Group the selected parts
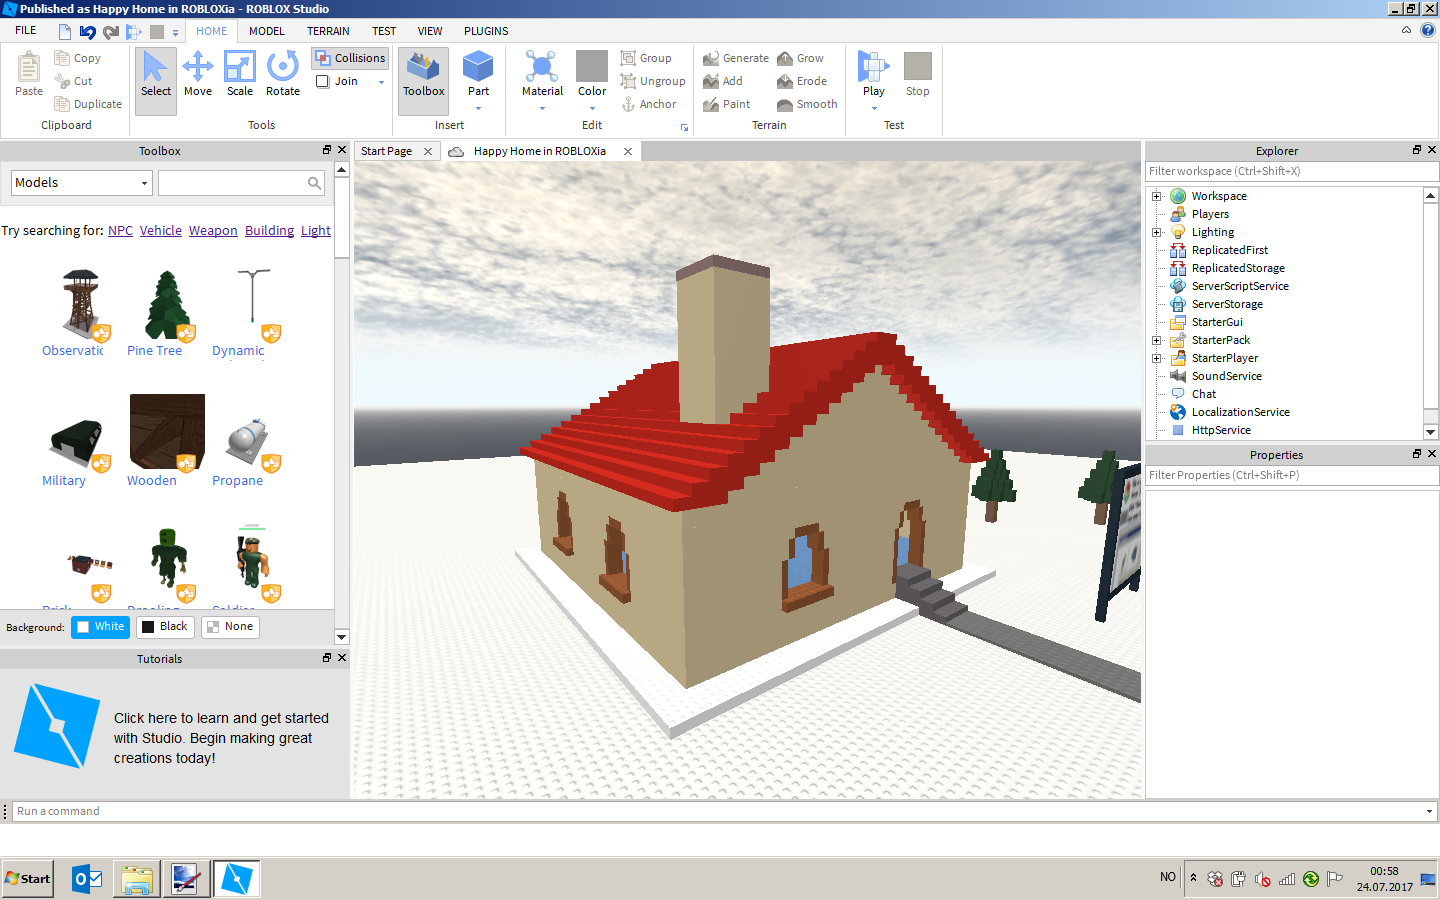Image resolution: width=1440 pixels, height=900 pixels. (x=646, y=58)
